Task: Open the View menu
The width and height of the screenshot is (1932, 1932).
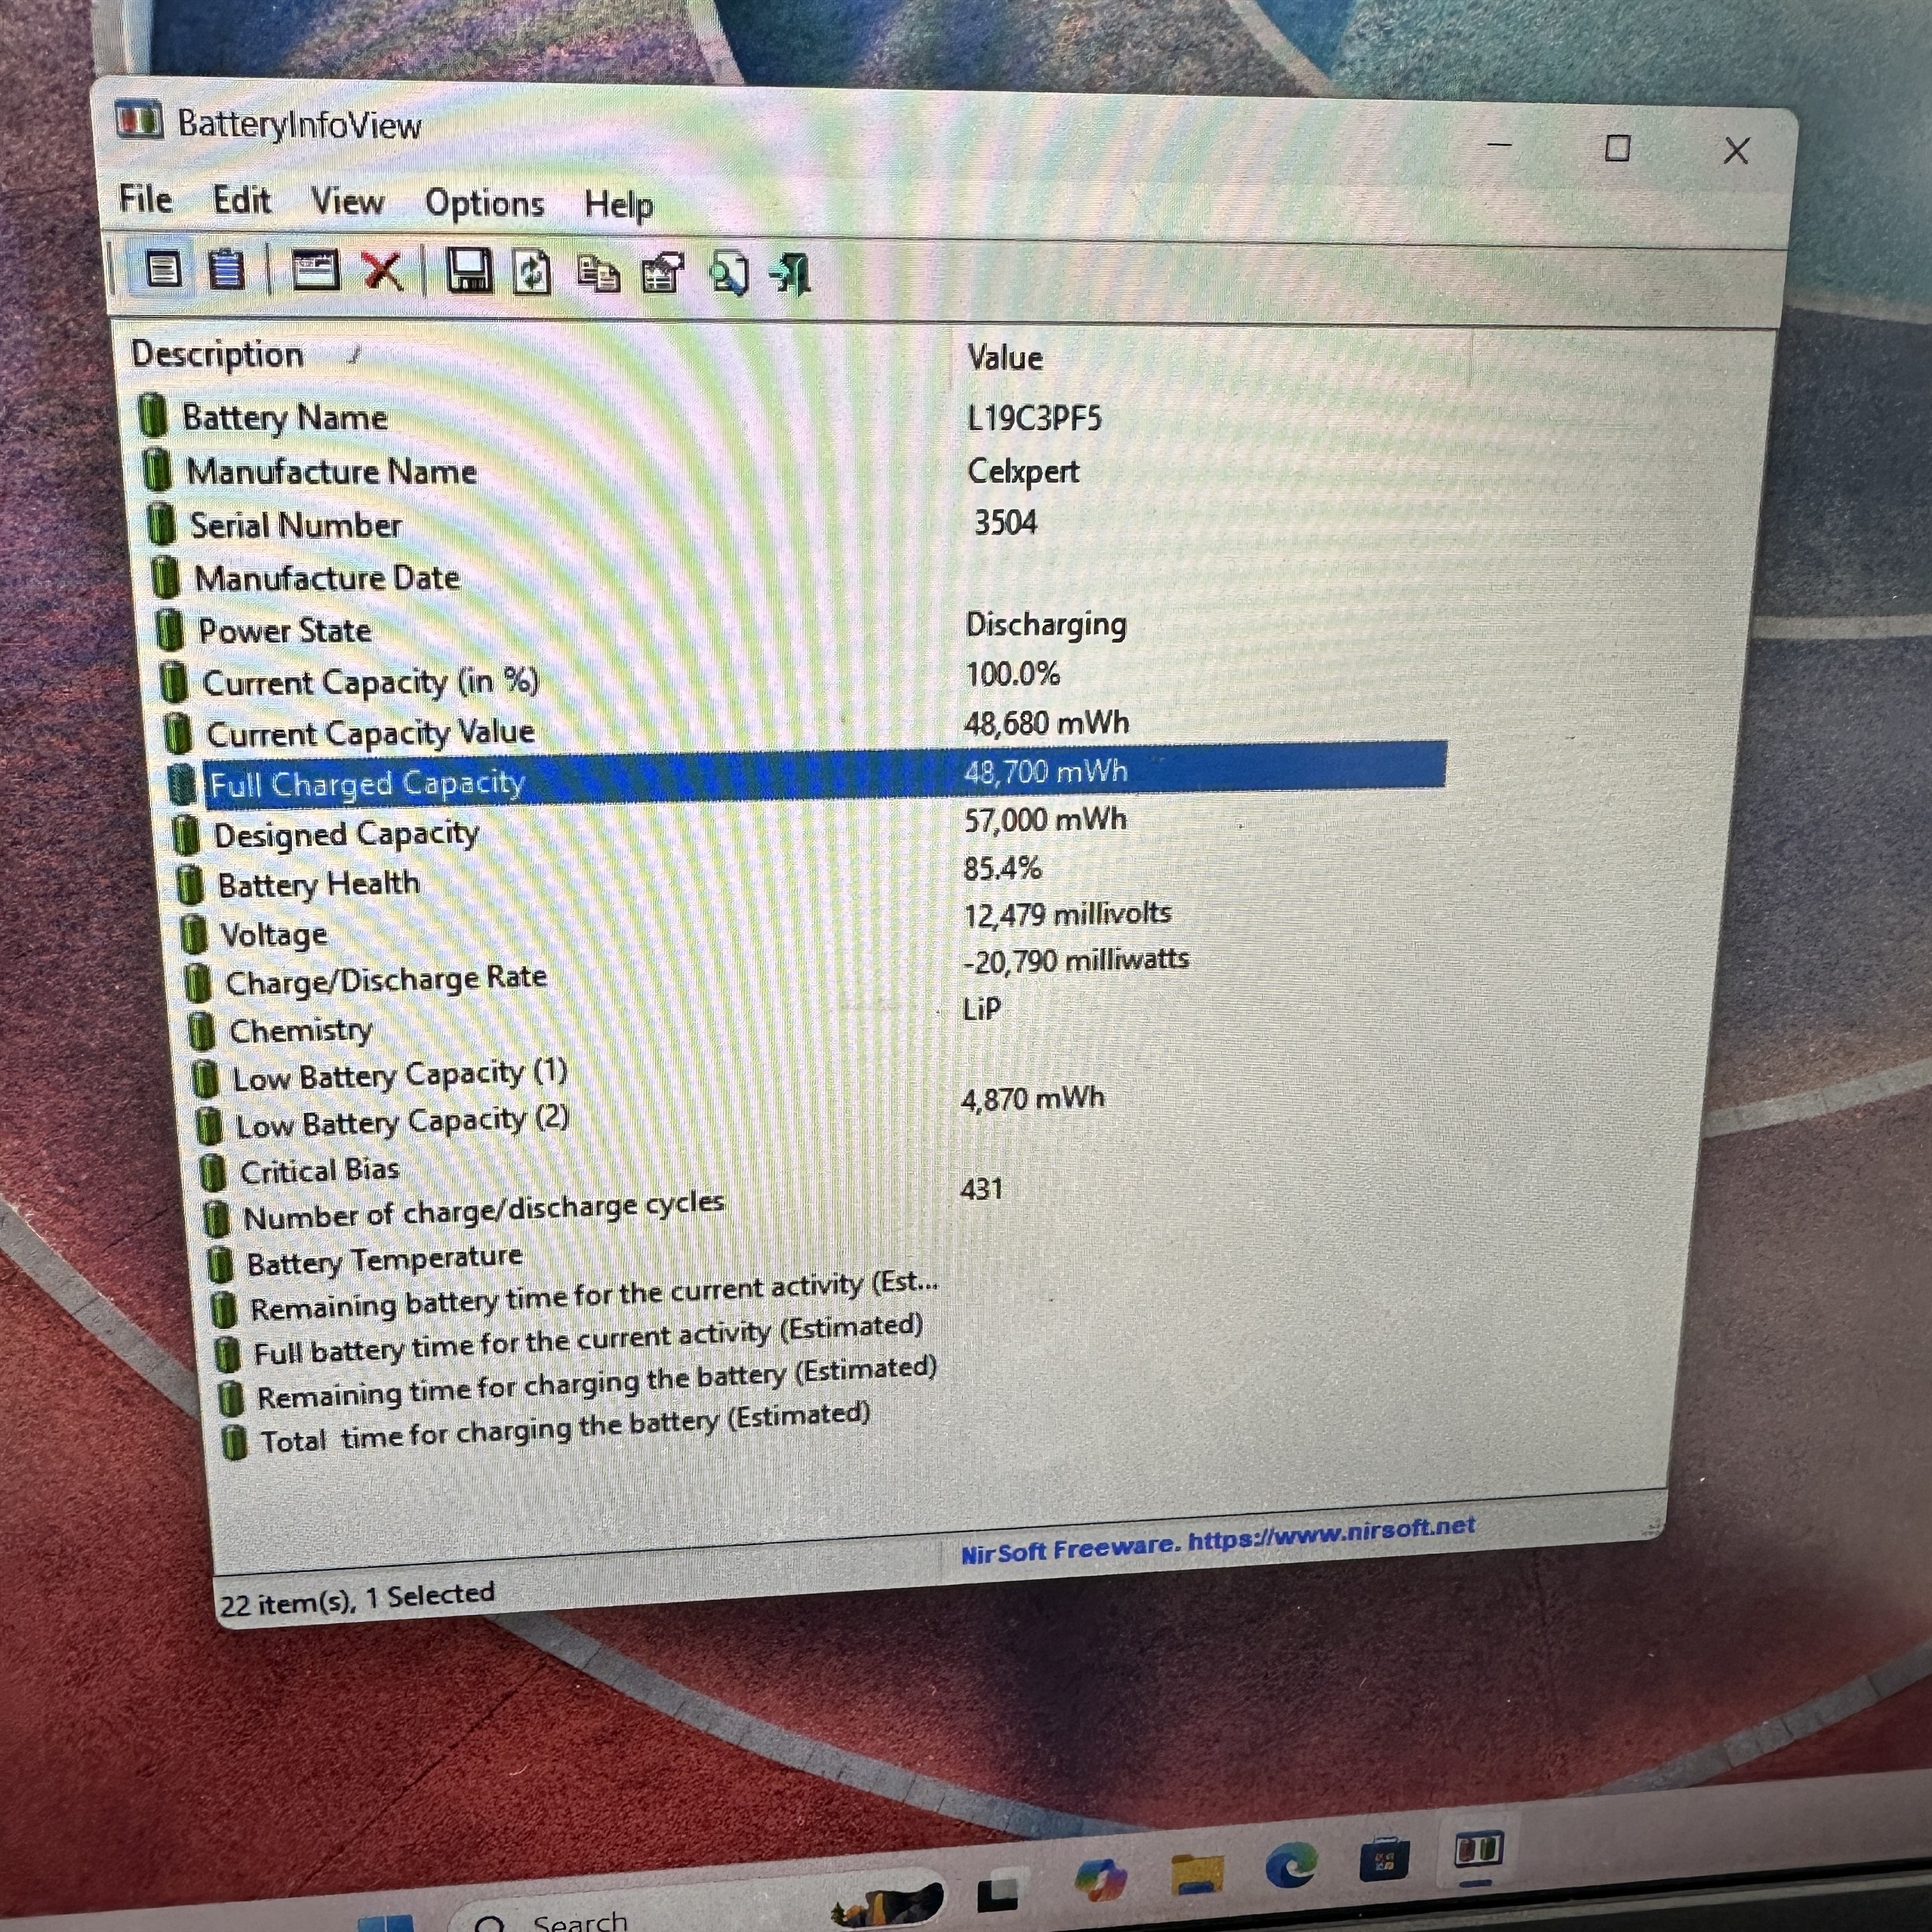Action: (x=347, y=201)
